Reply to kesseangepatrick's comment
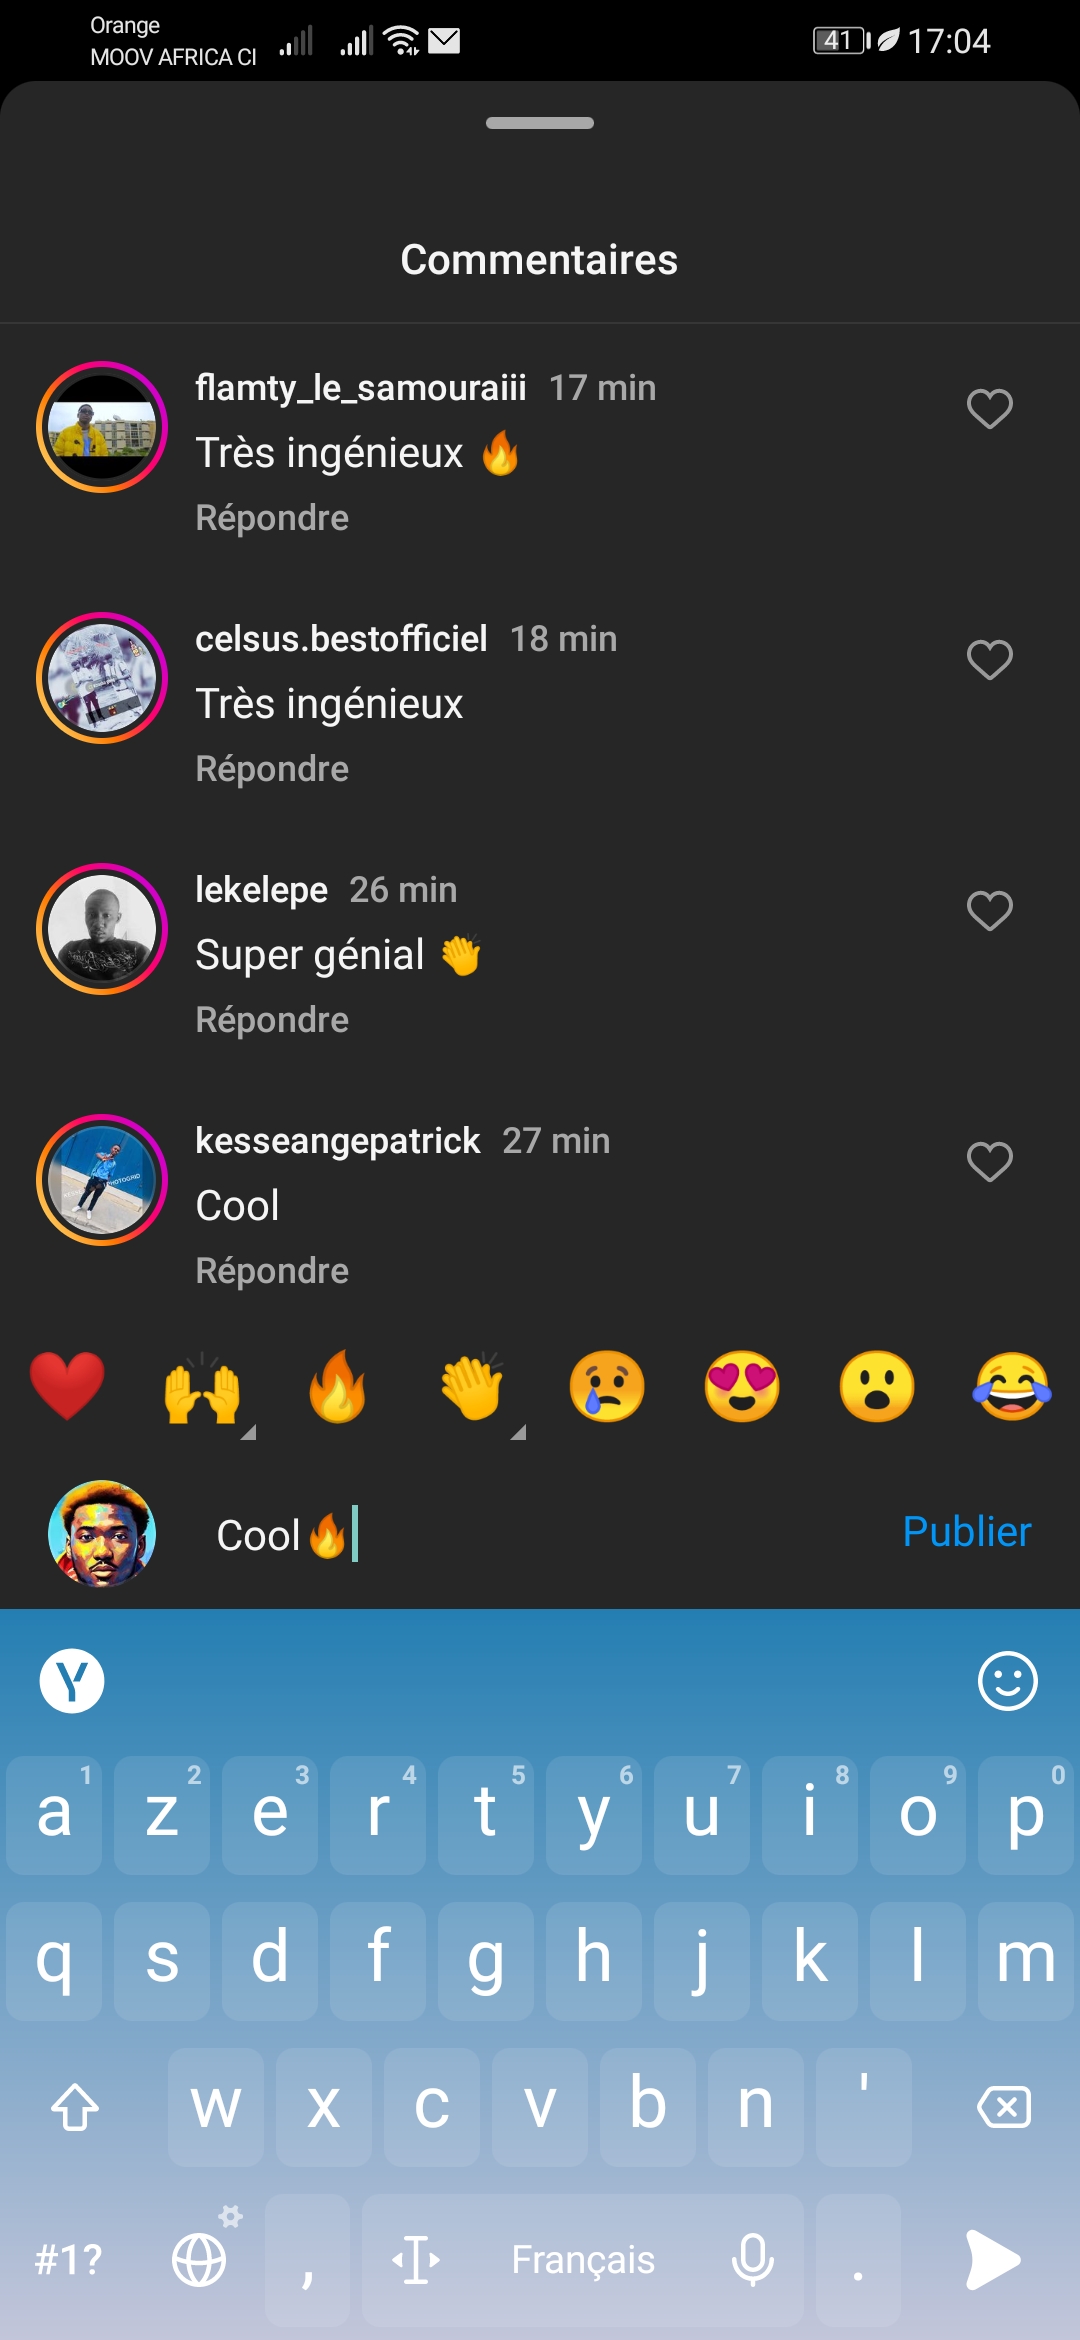The width and height of the screenshot is (1080, 2340). click(272, 1271)
